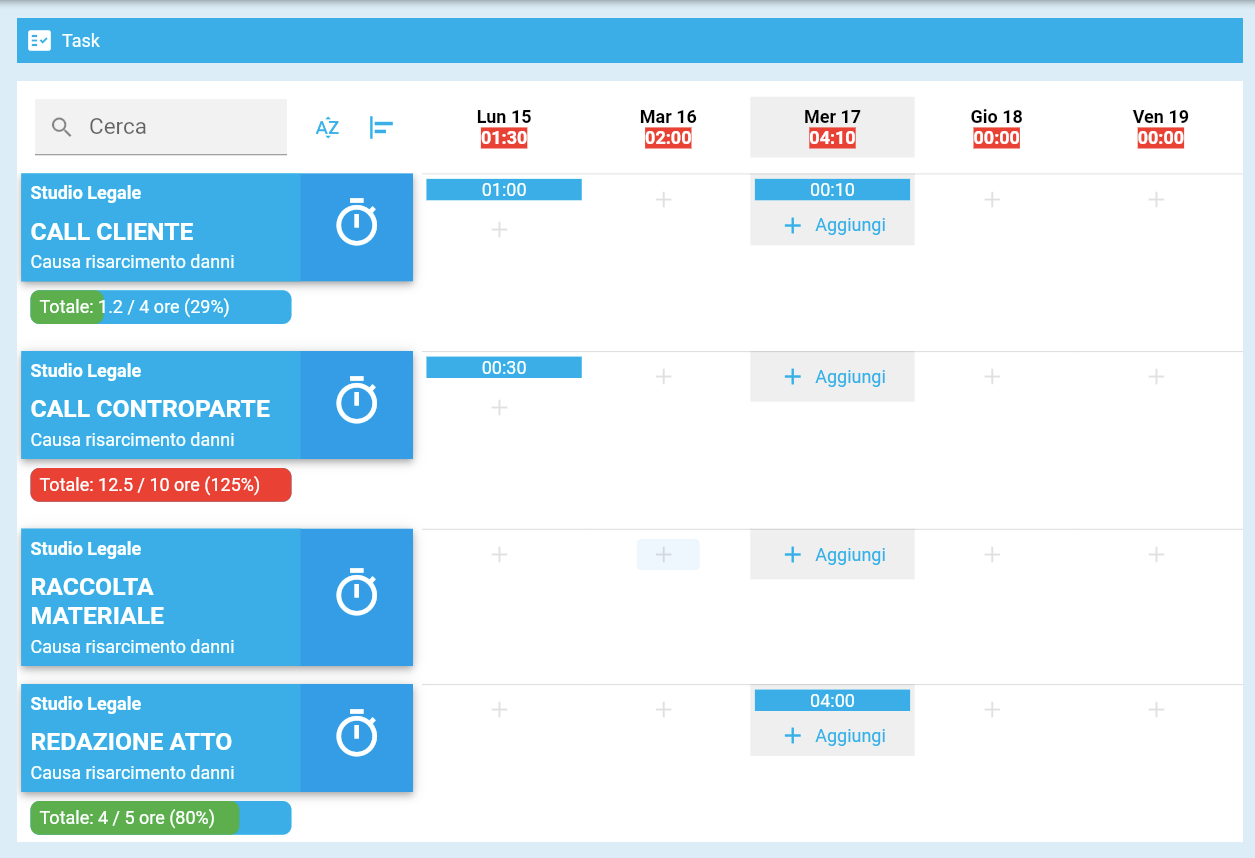Click the left-aligned bars sort icon
This screenshot has height=858, width=1255.
coord(381,127)
